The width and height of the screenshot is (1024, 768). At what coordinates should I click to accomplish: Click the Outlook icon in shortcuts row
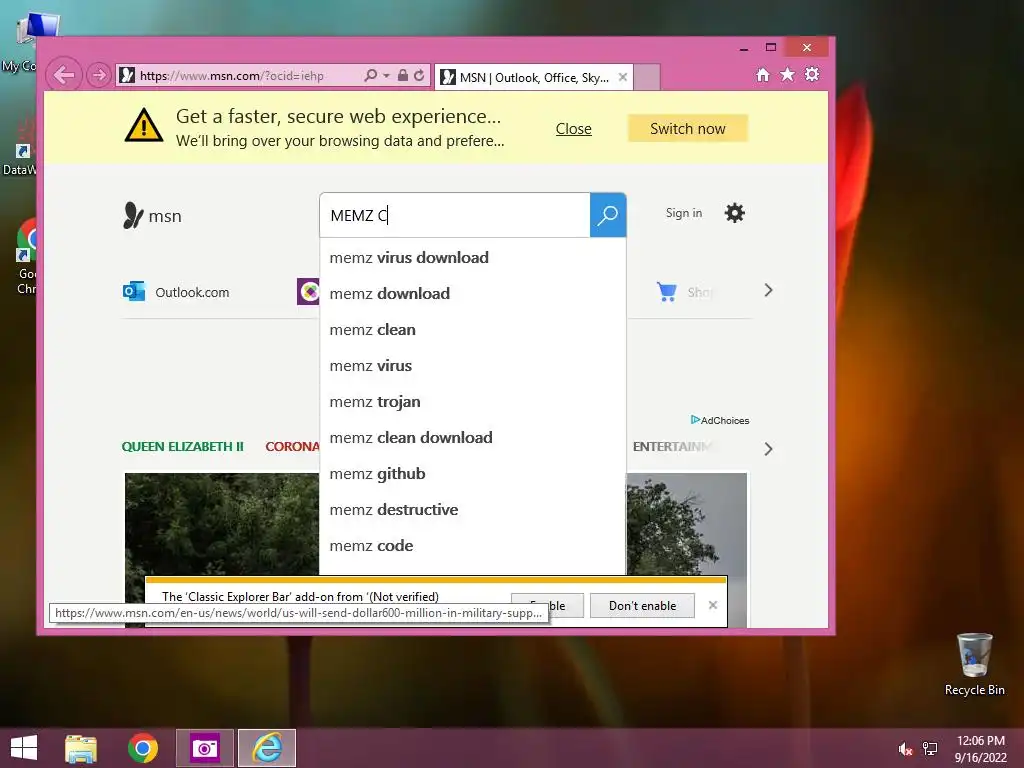pyautogui.click(x=134, y=291)
